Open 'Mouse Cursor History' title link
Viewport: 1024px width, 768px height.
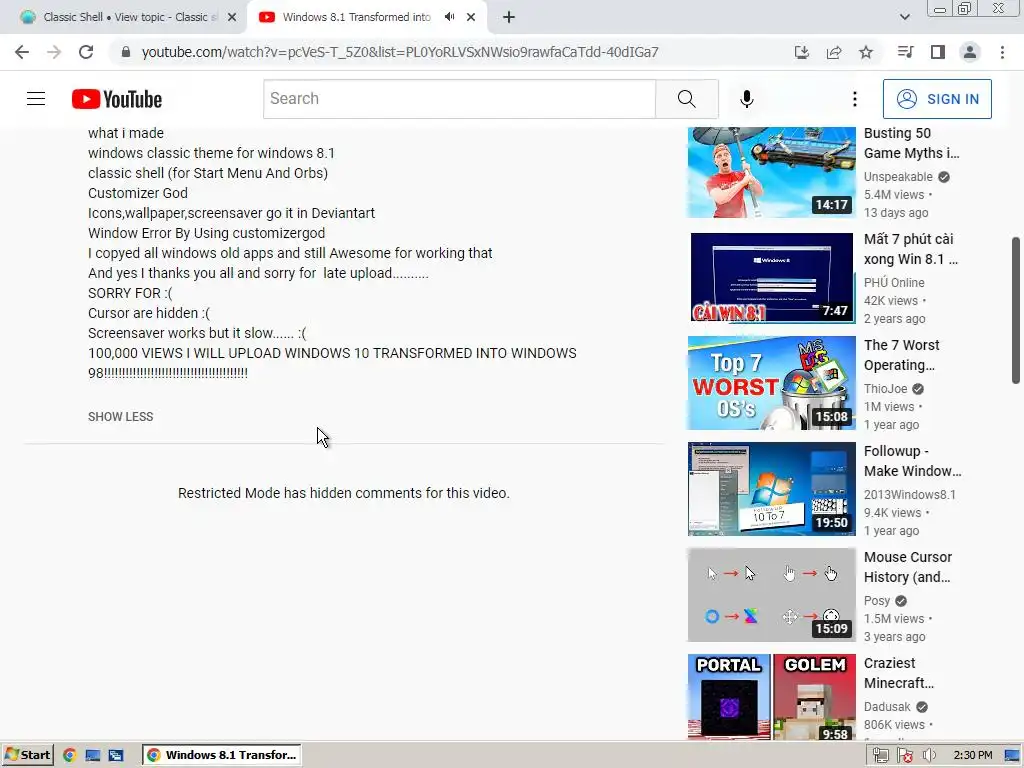tap(908, 568)
